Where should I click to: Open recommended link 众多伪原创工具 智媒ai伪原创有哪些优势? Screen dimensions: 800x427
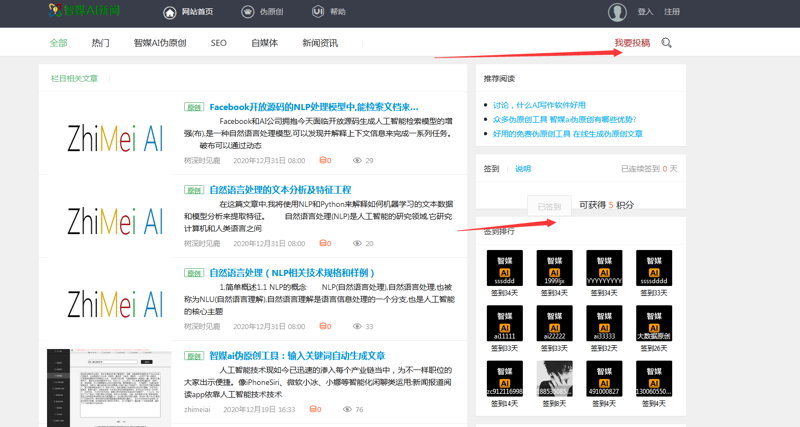tap(564, 119)
